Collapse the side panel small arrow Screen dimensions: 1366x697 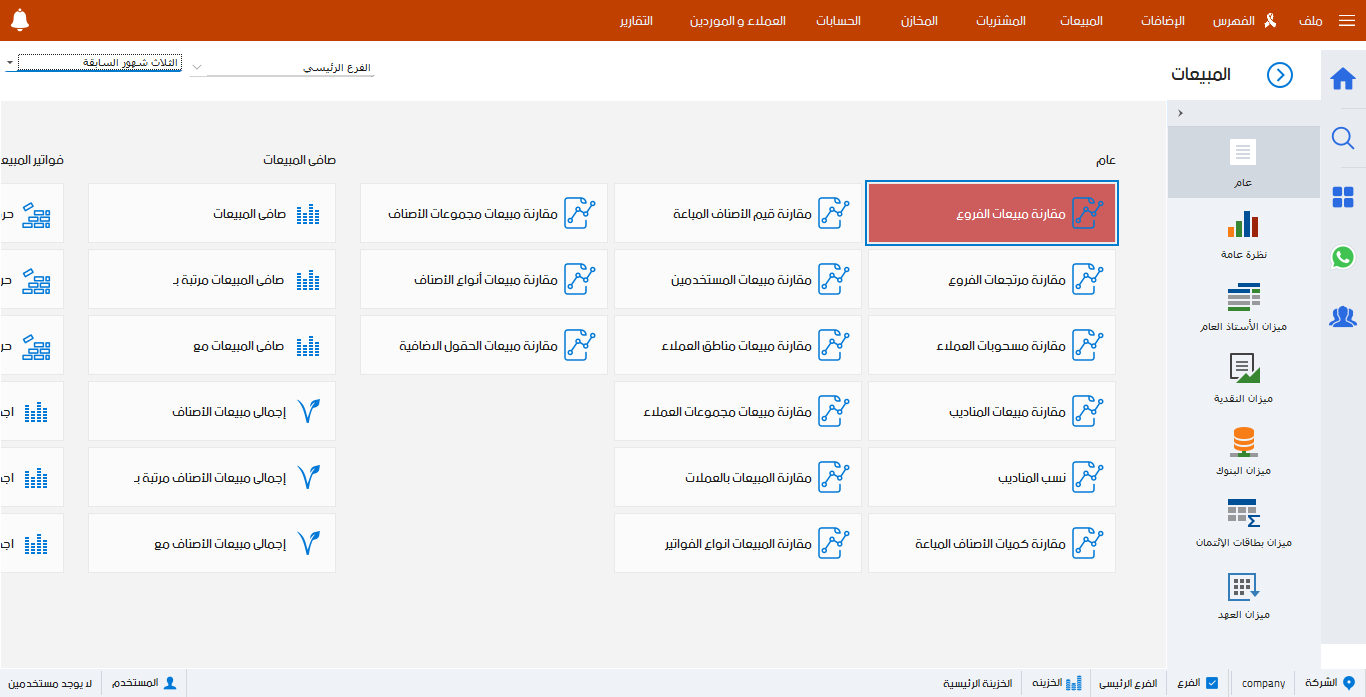tap(1181, 113)
